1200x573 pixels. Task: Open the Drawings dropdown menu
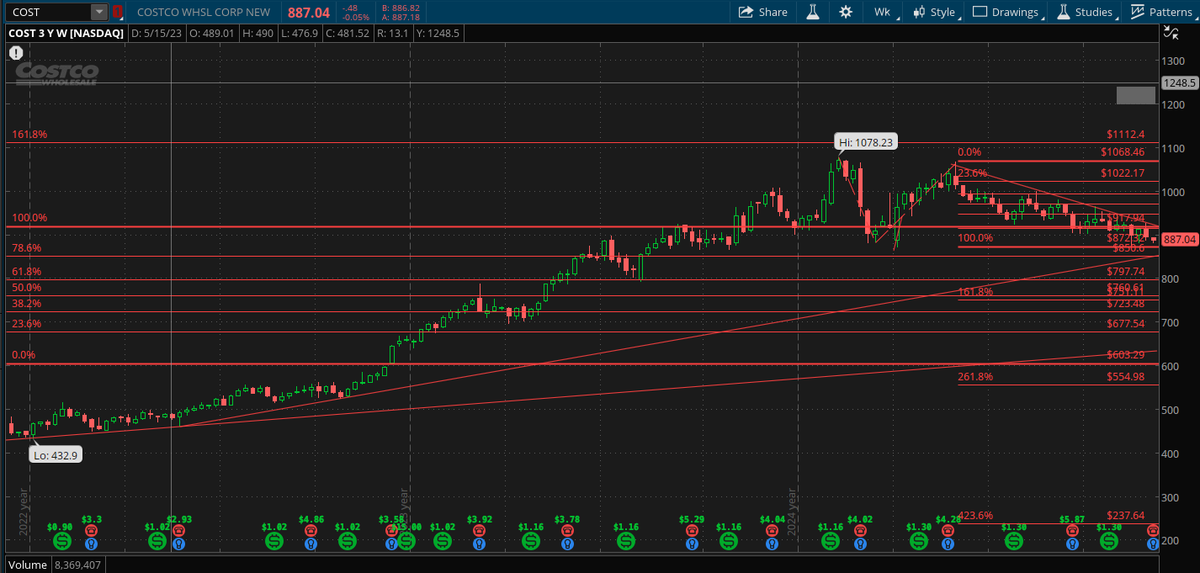coord(1006,12)
